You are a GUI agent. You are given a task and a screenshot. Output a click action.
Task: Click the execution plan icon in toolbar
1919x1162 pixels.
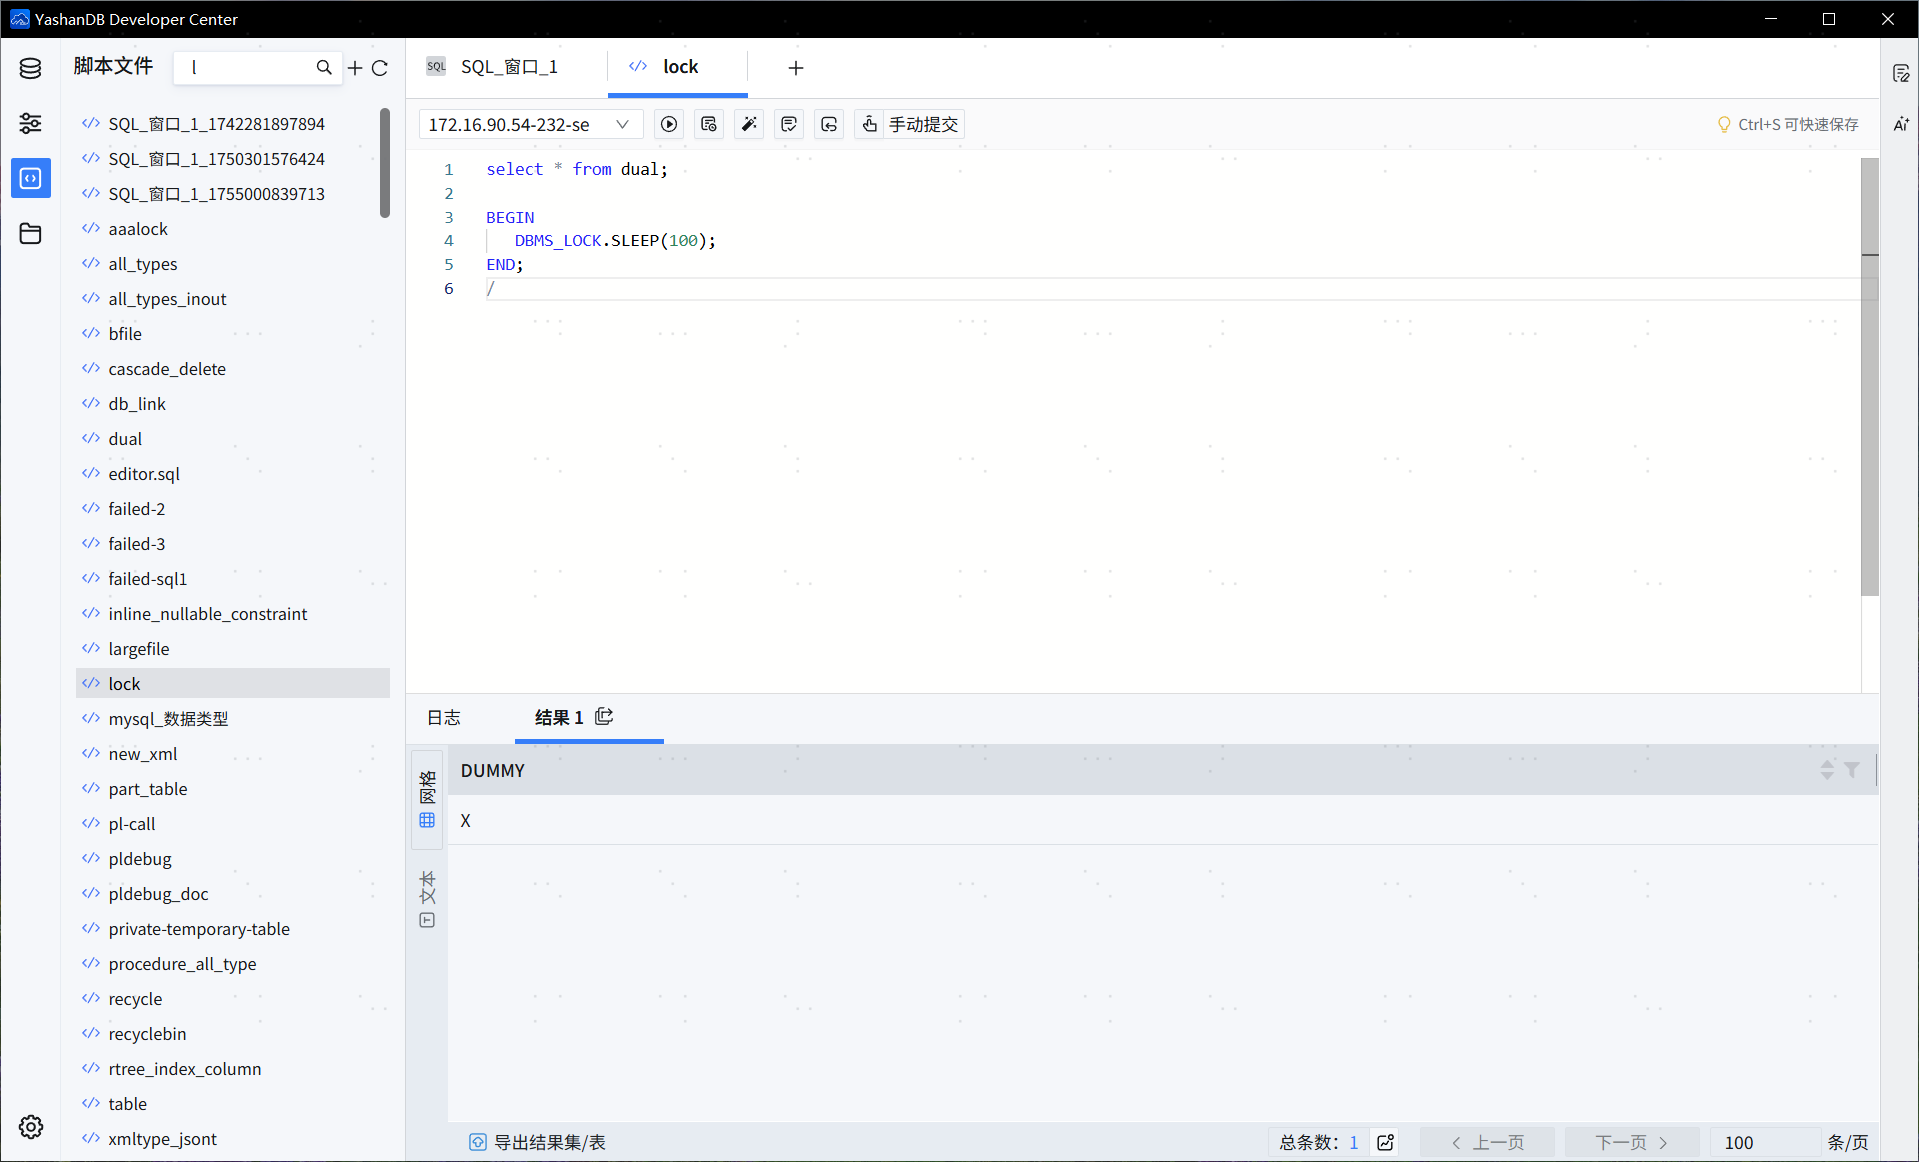pos(709,124)
